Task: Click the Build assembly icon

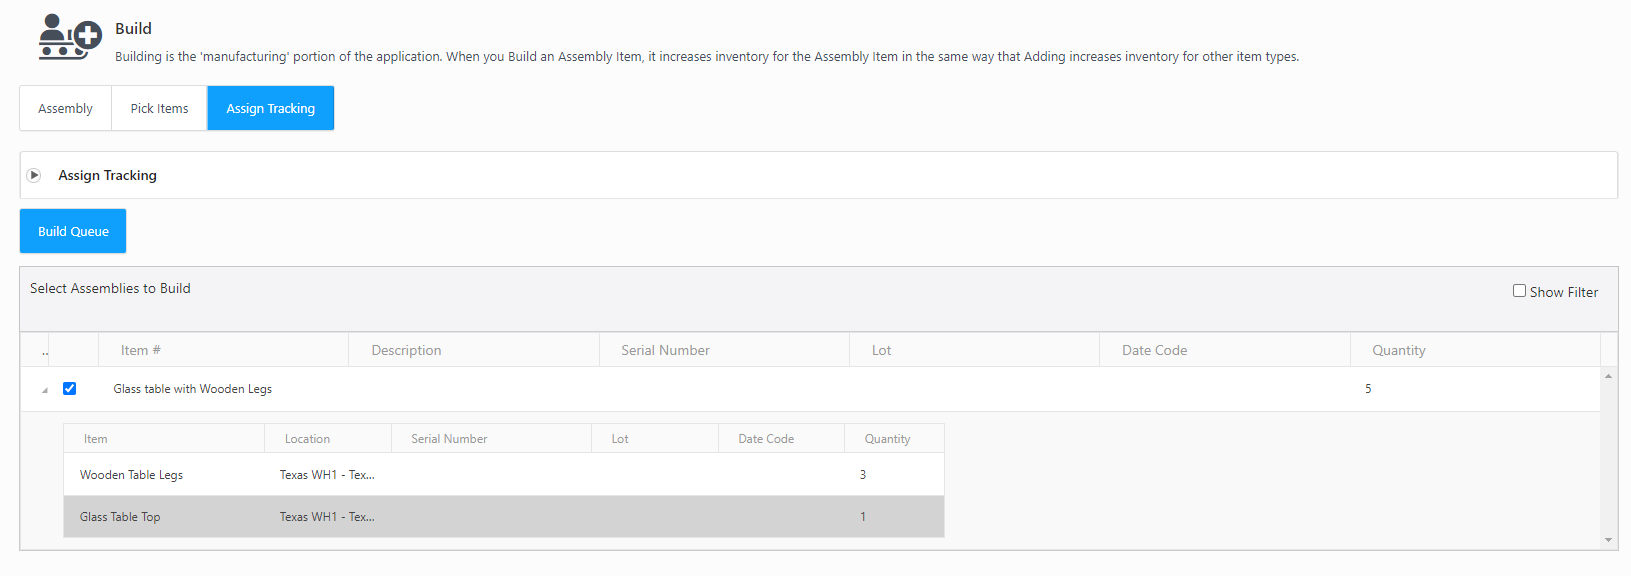Action: [69, 38]
